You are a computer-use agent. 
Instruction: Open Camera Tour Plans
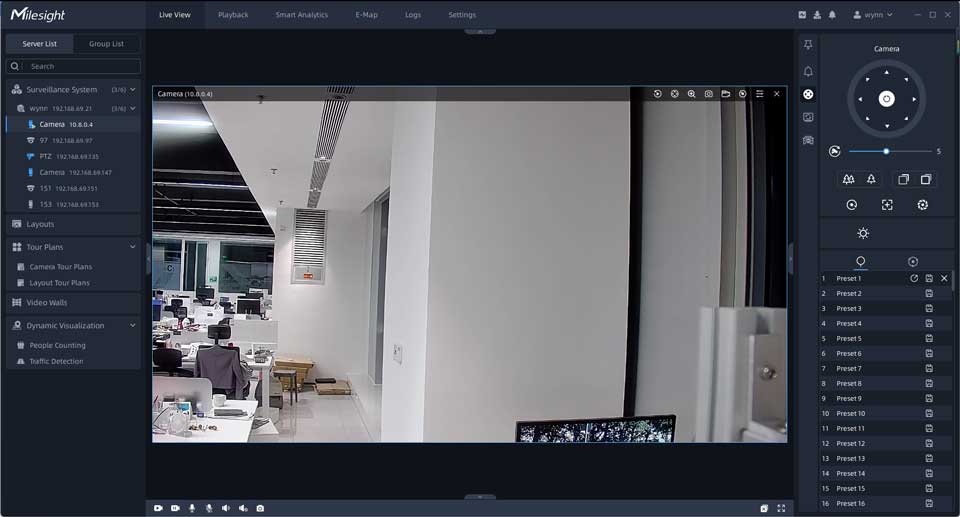tap(60, 267)
